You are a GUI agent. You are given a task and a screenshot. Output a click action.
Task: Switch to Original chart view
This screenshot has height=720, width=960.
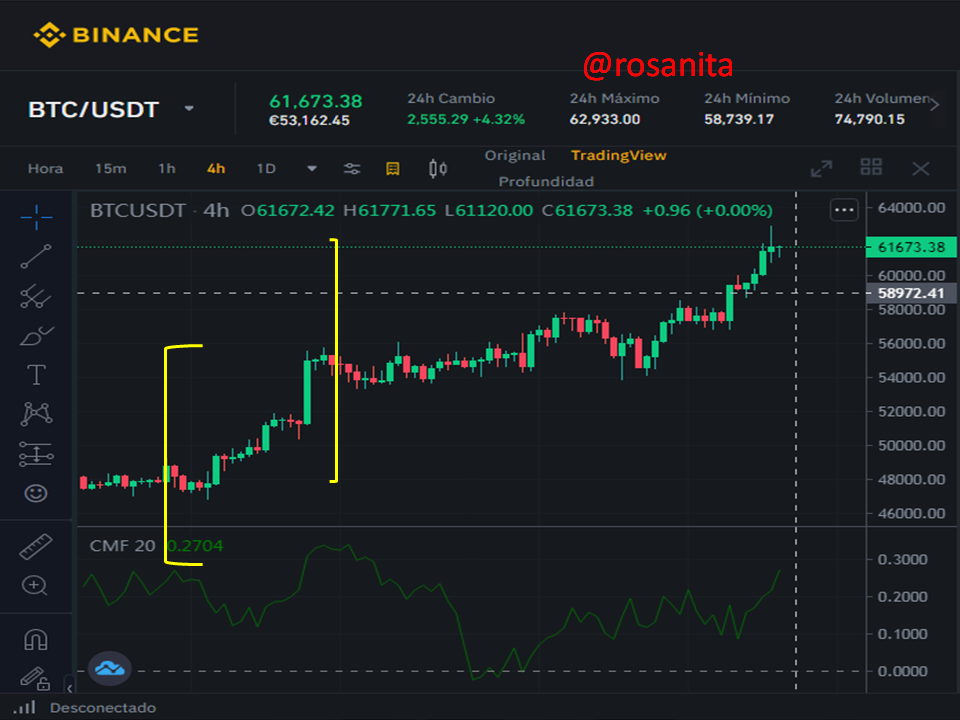[515, 156]
